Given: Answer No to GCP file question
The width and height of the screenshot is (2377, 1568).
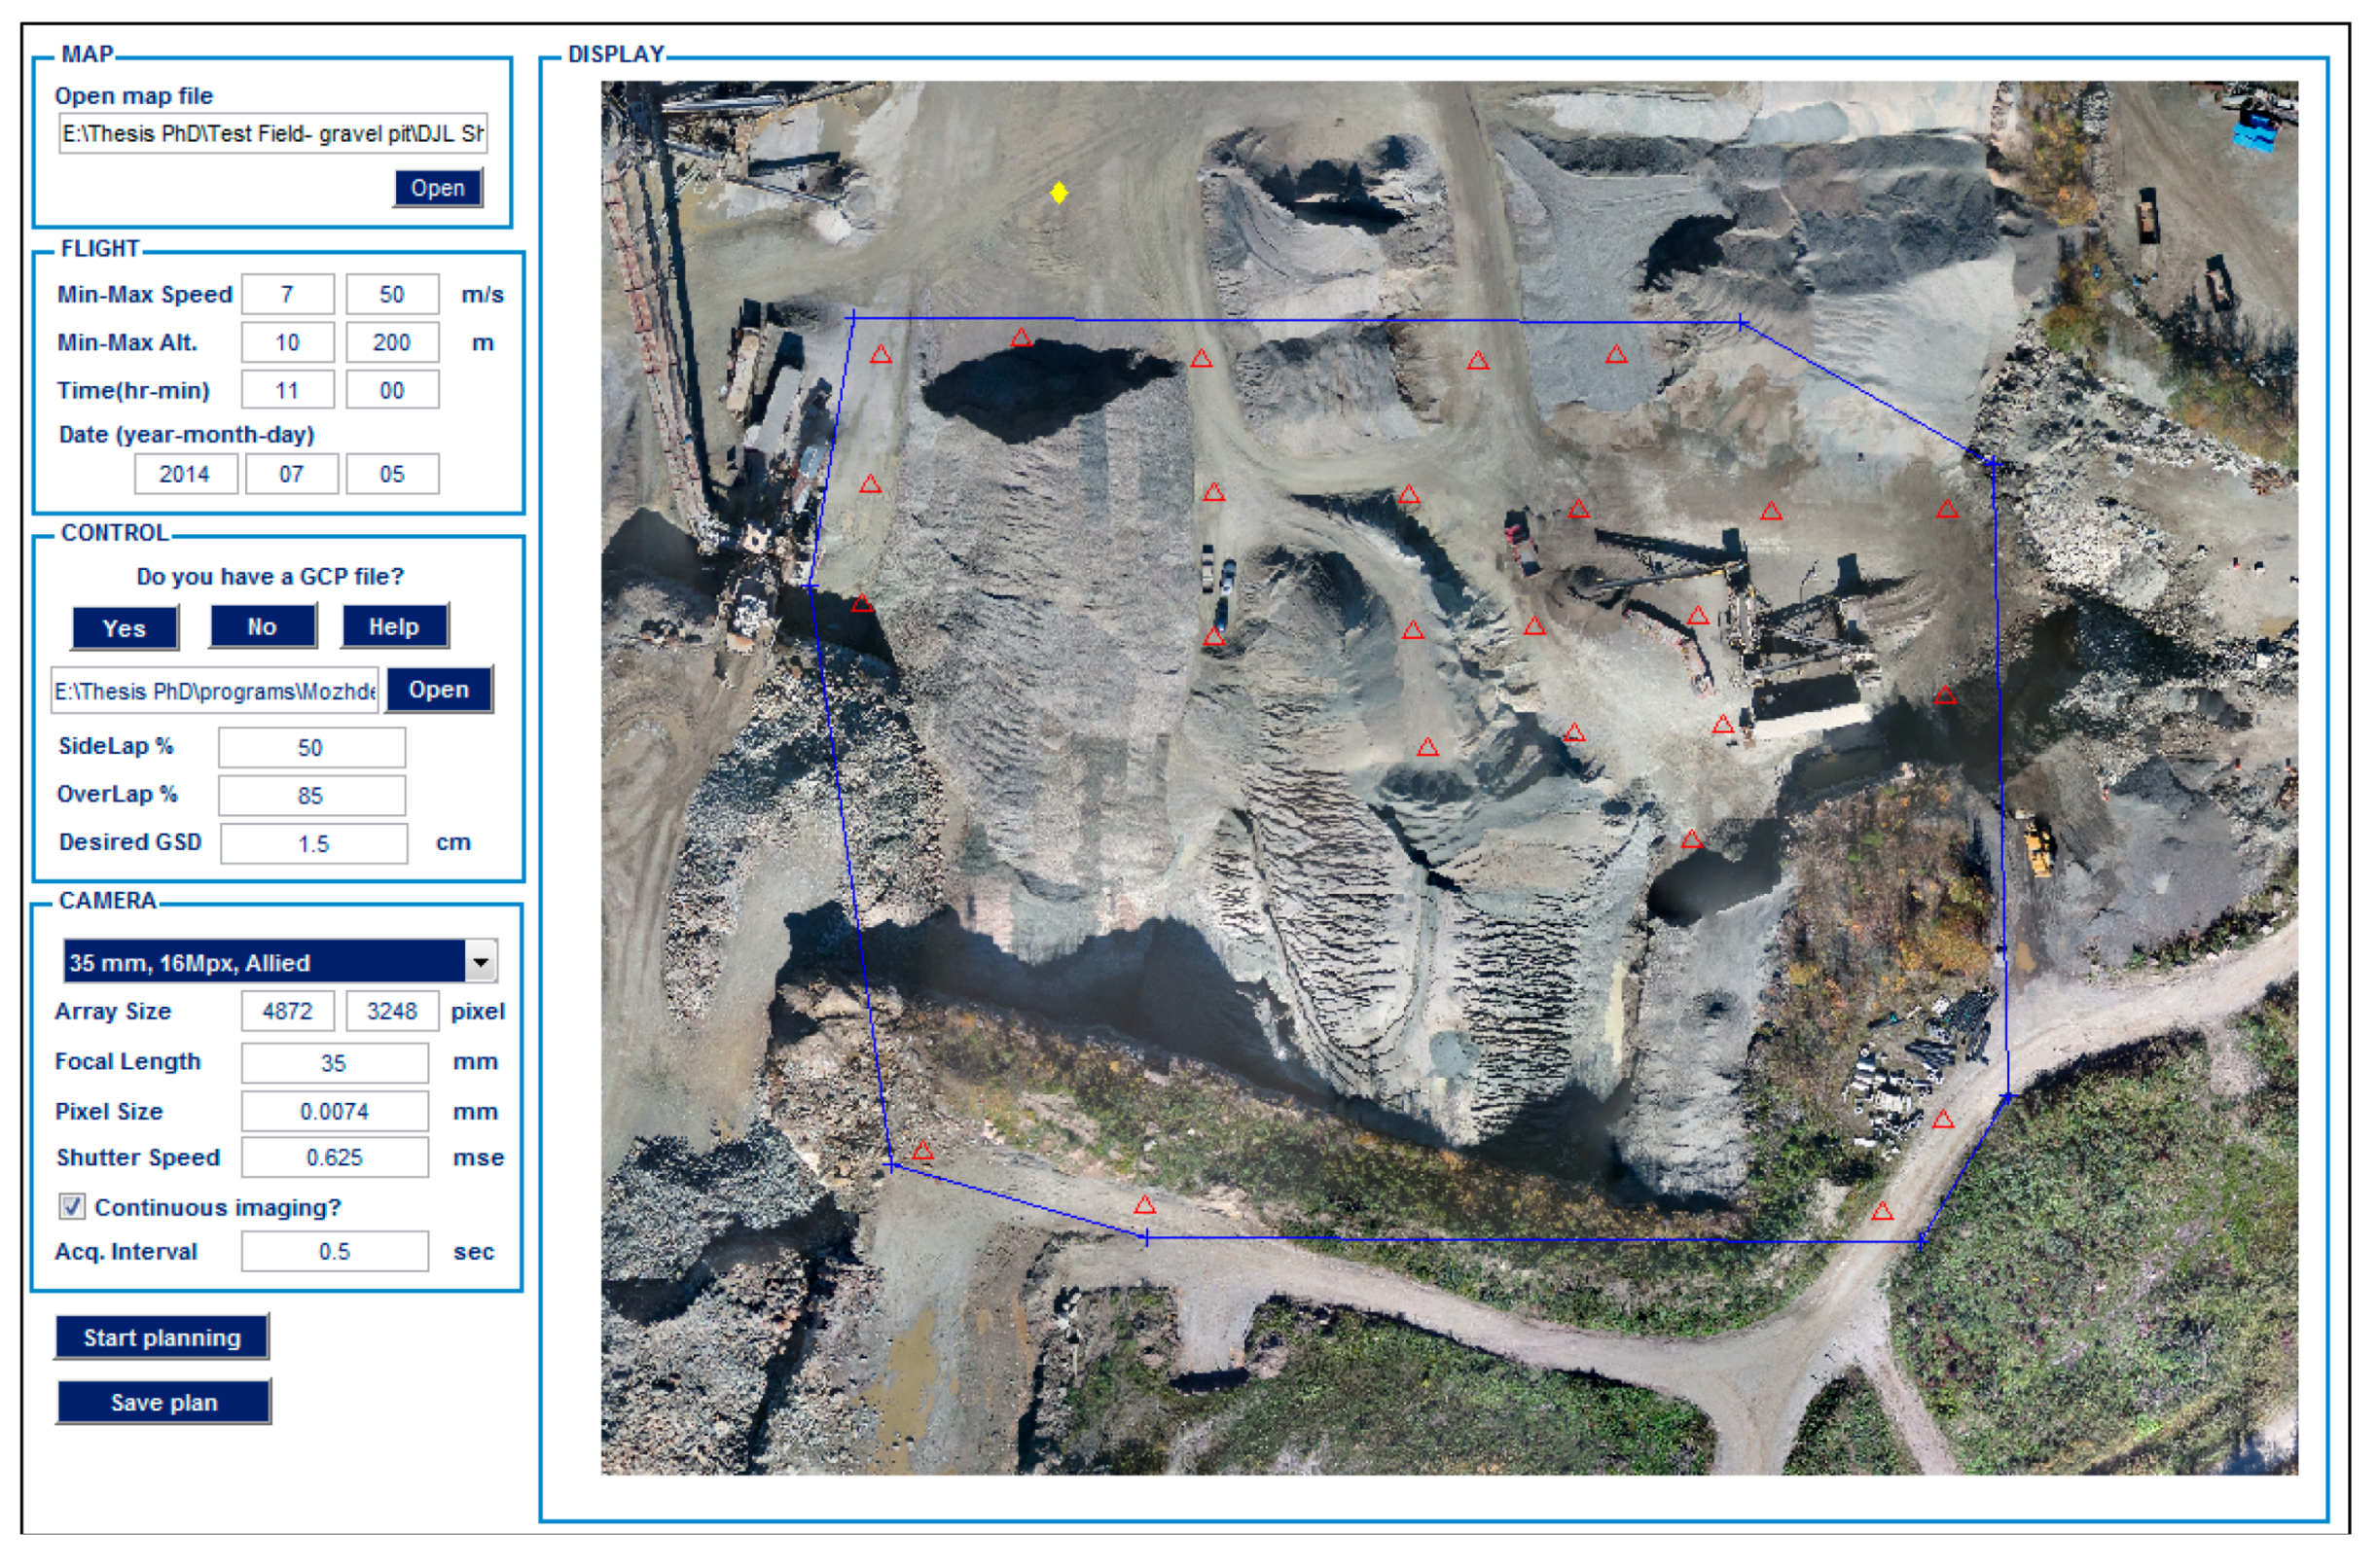Looking at the screenshot, I should pos(262,628).
